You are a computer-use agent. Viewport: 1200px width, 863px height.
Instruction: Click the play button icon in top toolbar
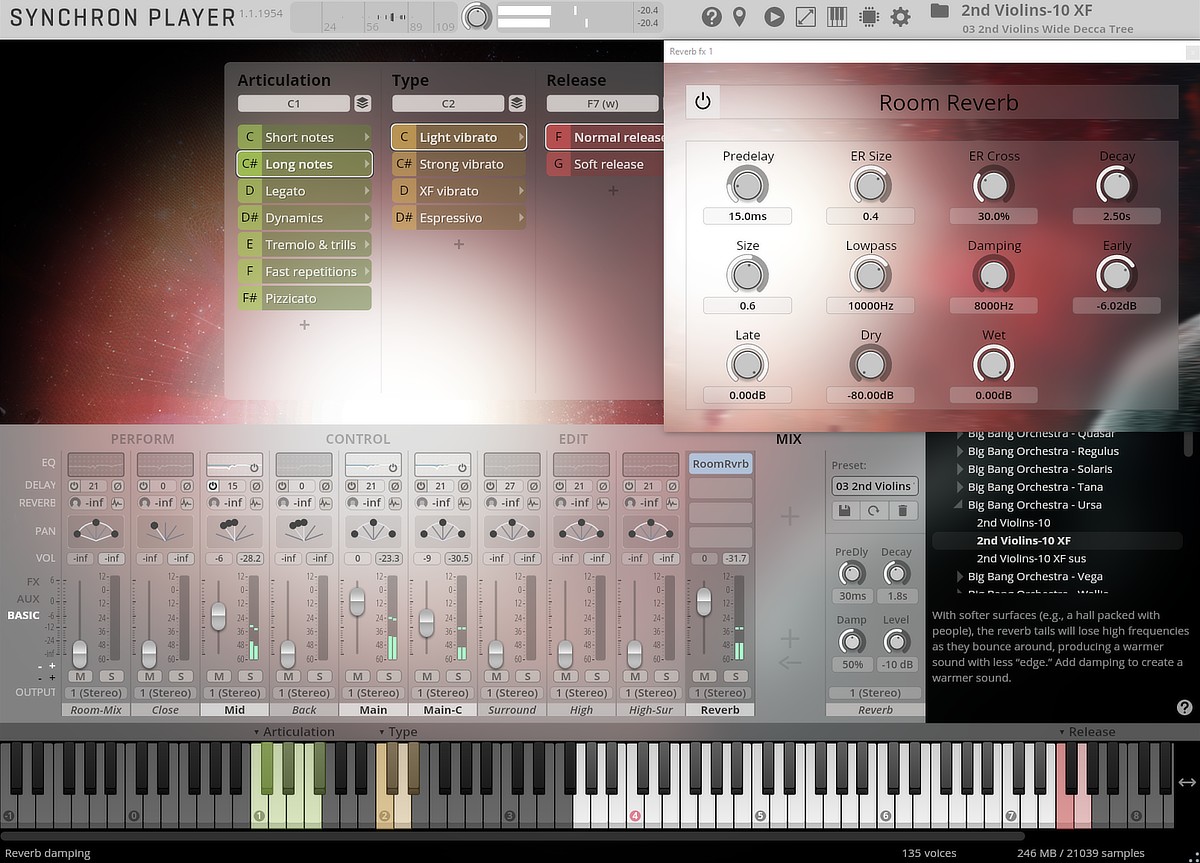[x=774, y=16]
